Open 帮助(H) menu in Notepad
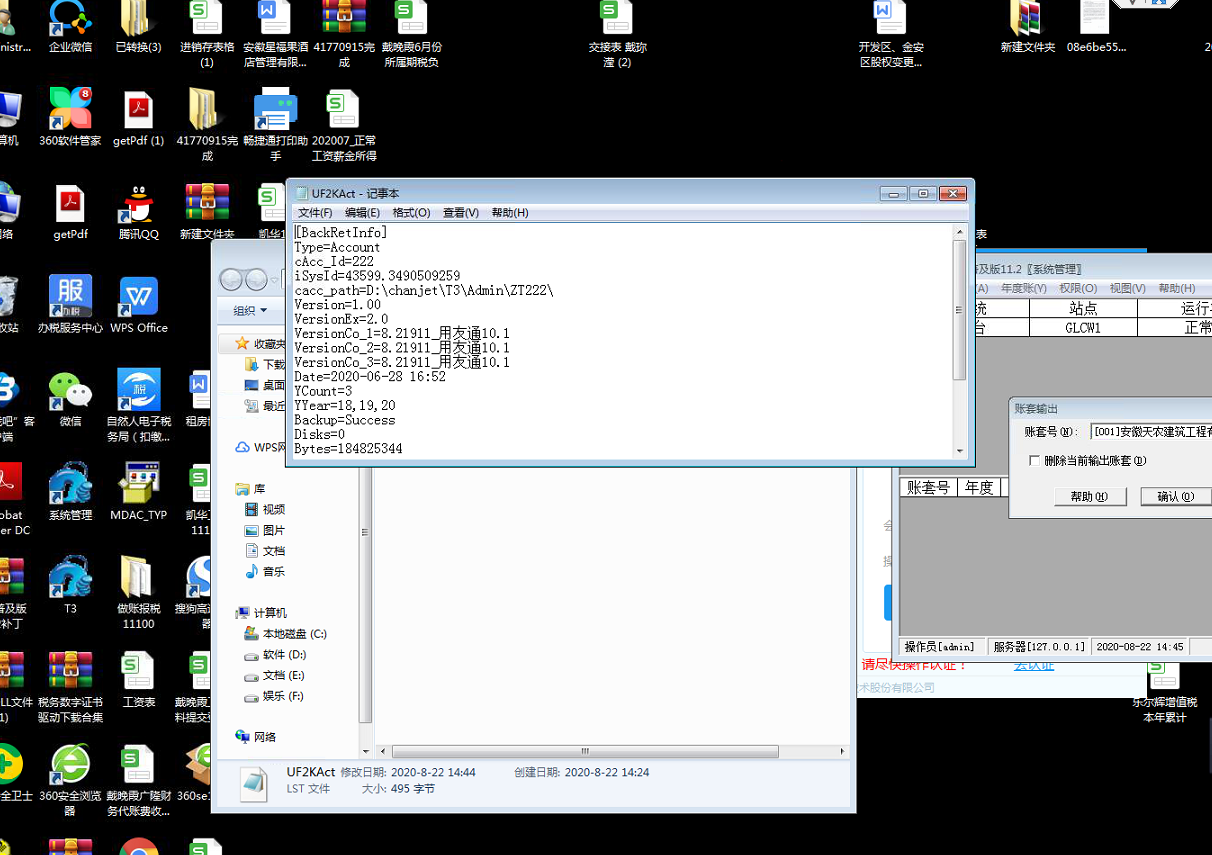Viewport: 1212px width, 855px height. [x=510, y=213]
